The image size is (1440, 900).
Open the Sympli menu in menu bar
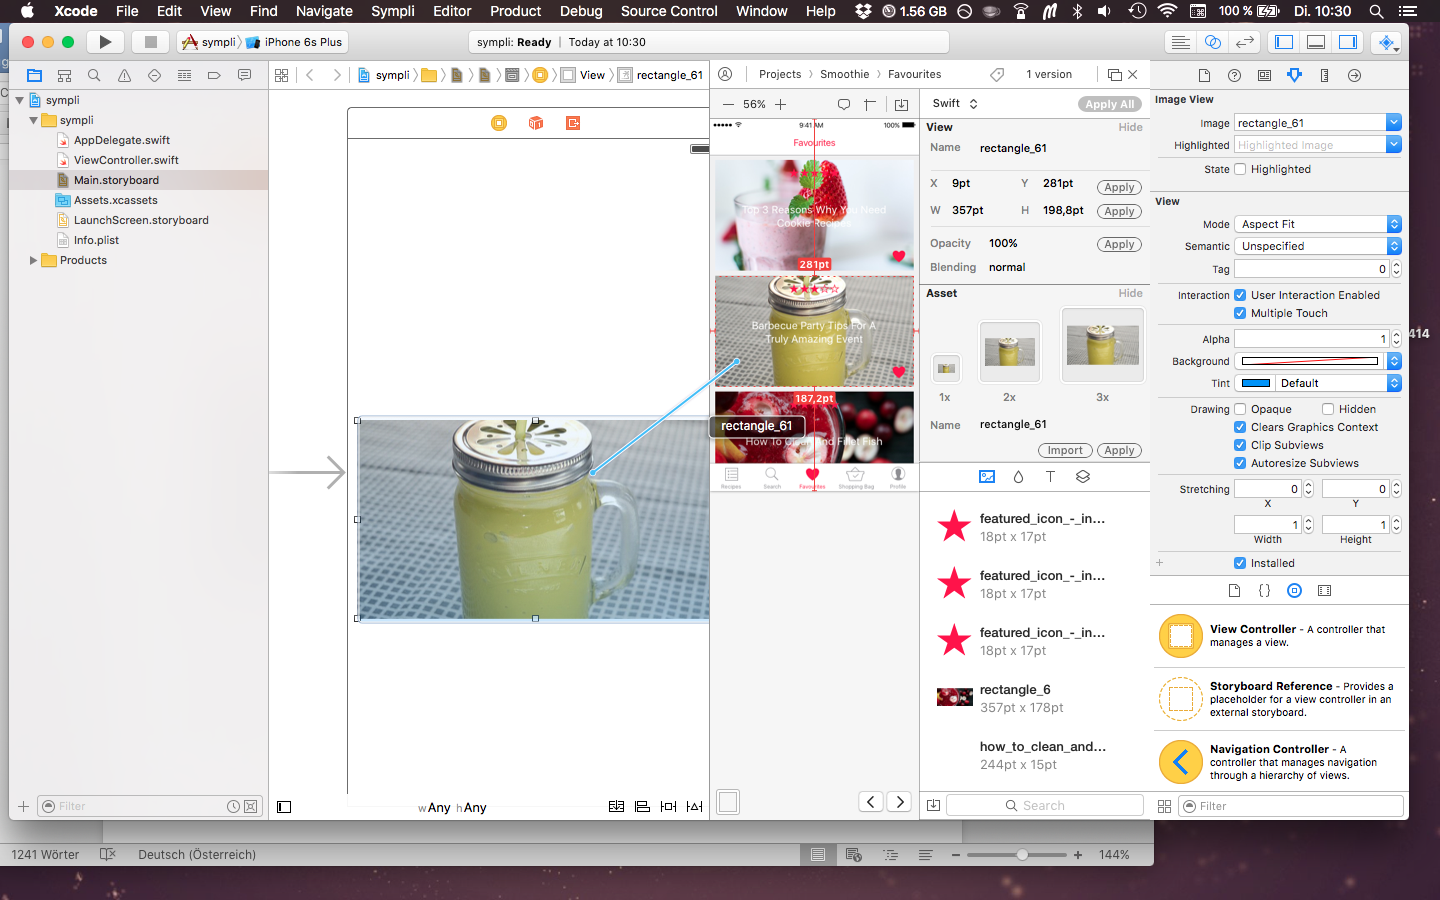(x=393, y=11)
